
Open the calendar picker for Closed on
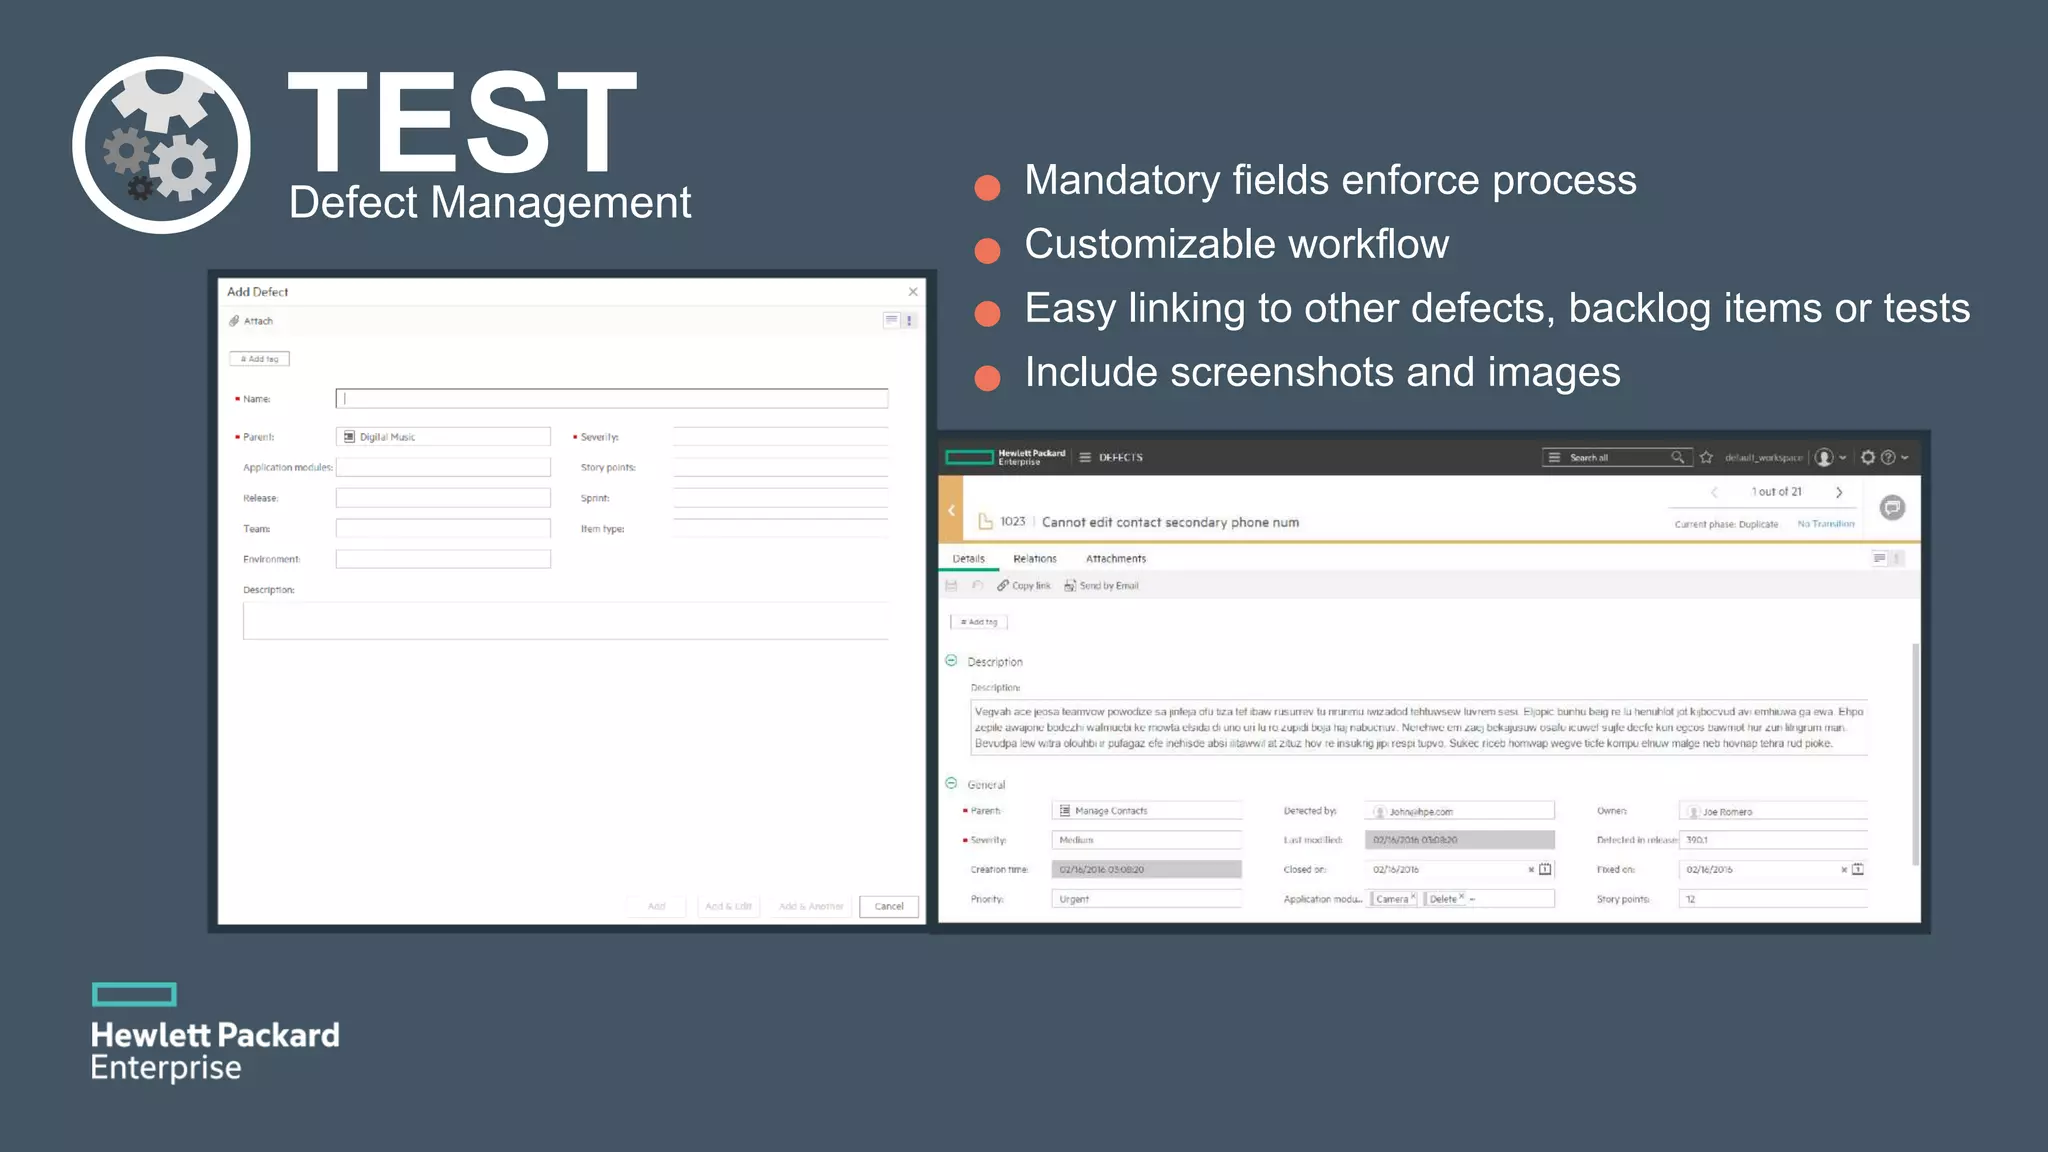(1545, 869)
